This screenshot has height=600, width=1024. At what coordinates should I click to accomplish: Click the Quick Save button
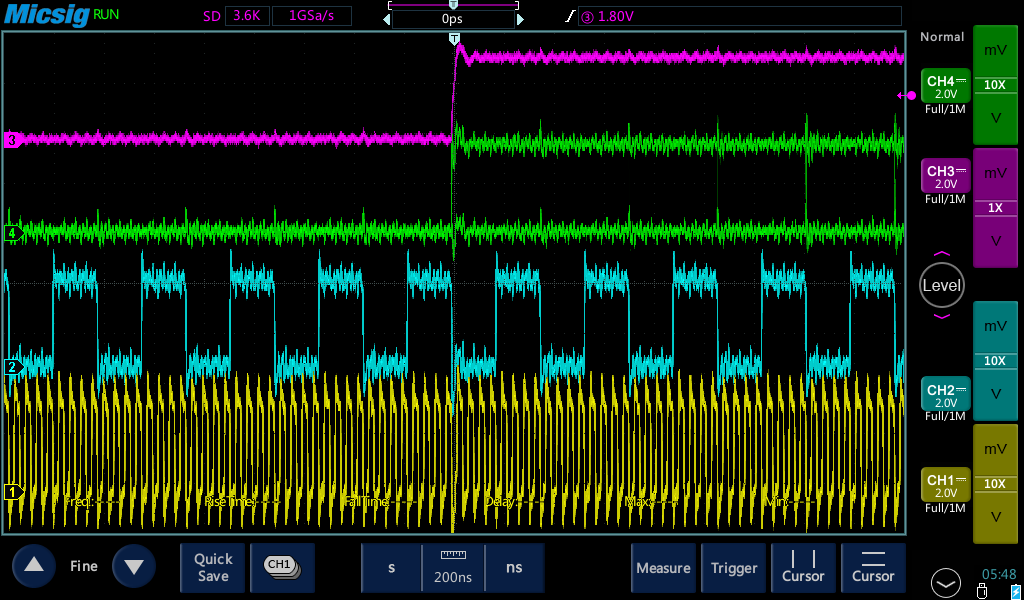tap(213, 567)
